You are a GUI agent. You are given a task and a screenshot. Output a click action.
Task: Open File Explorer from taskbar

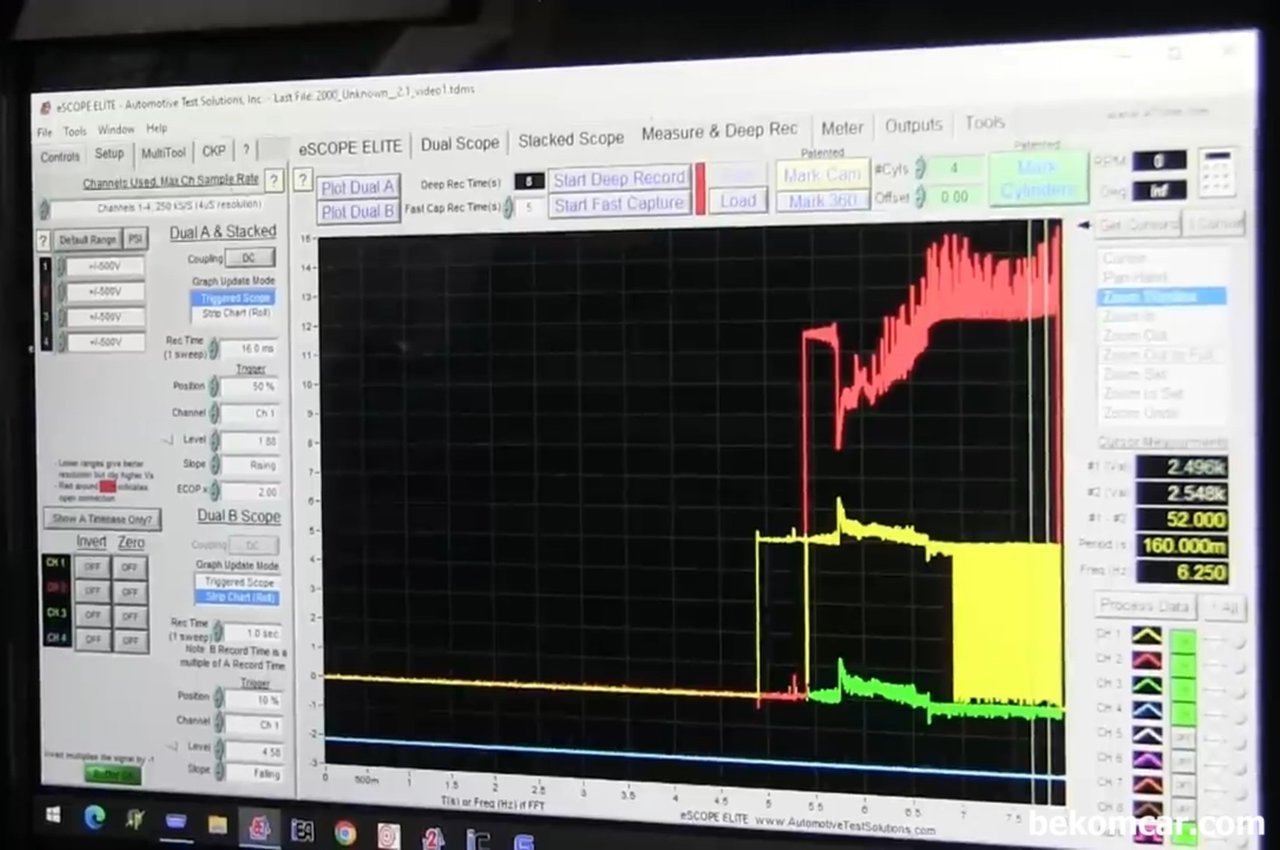[217, 824]
